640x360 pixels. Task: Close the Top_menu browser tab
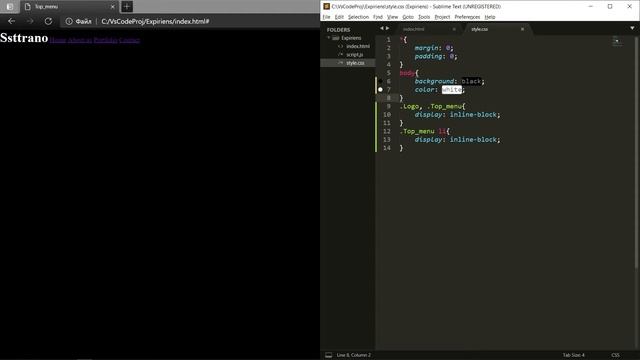(x=113, y=7)
